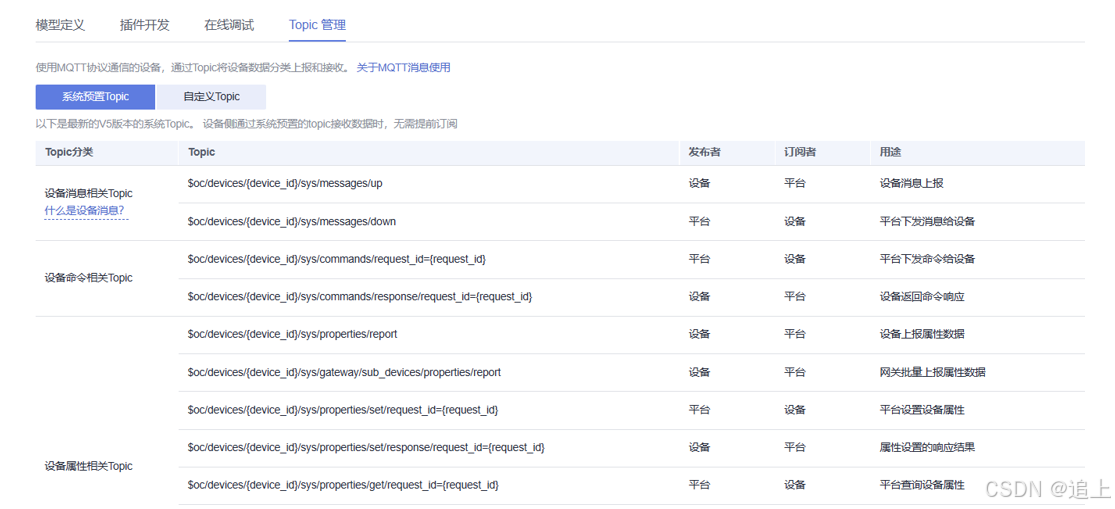Click the 设备消息相关Topic category label
This screenshot has width=1115, height=509.
(x=88, y=193)
